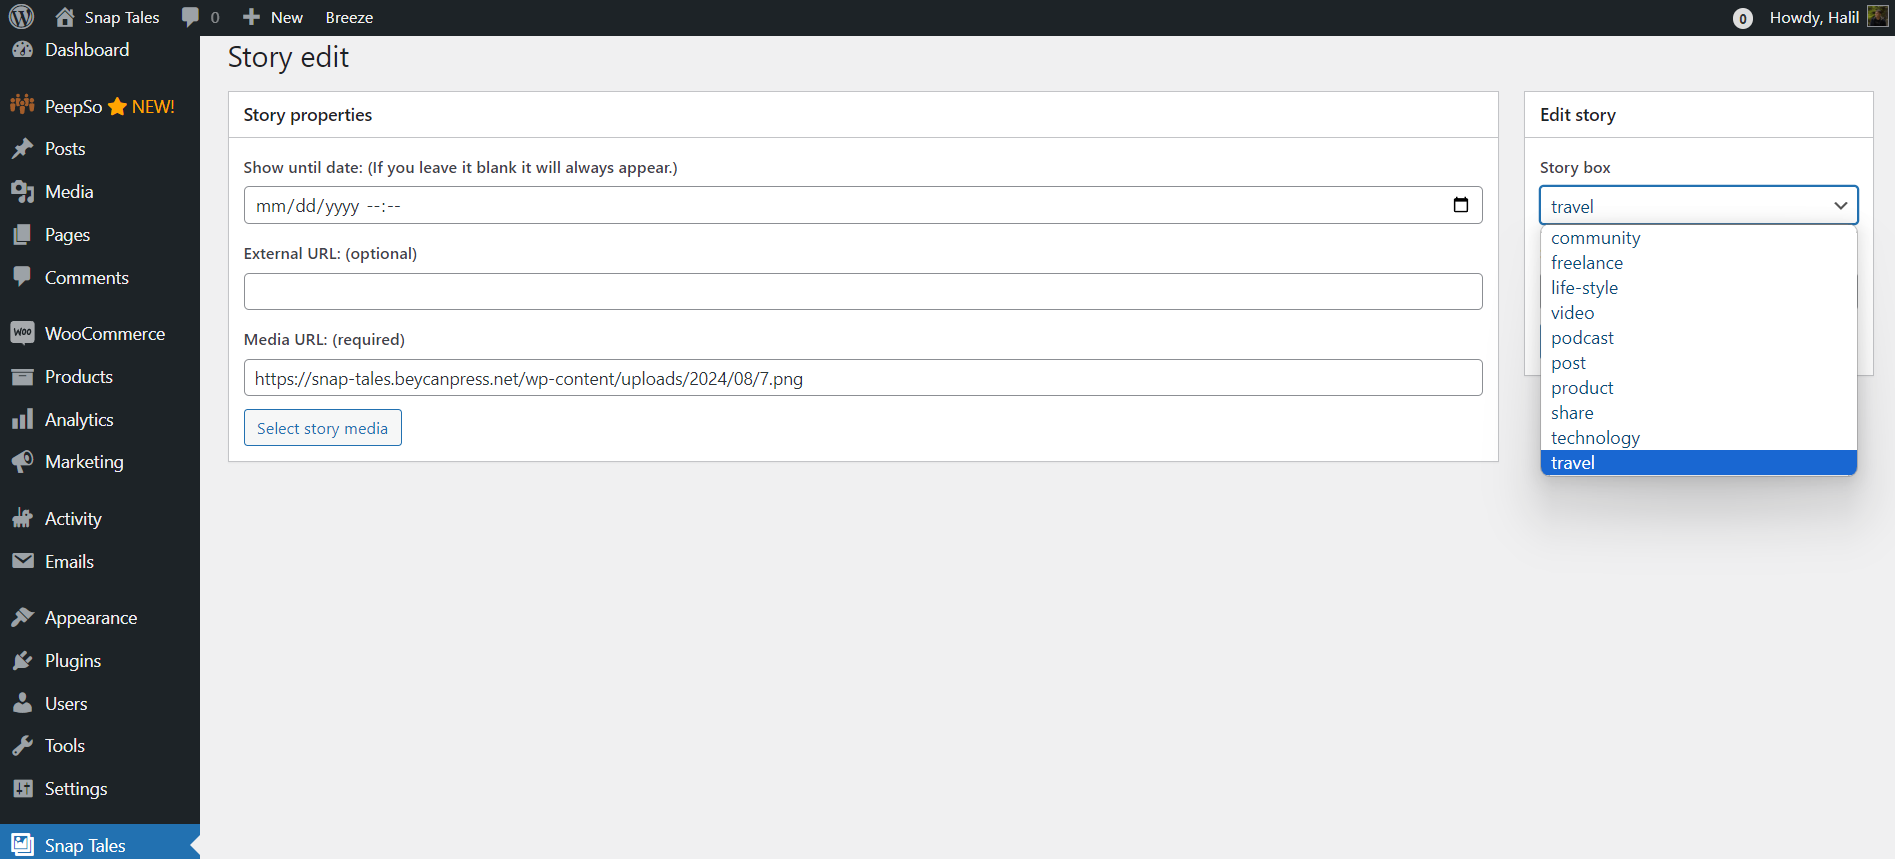The image size is (1895, 859).
Task: Select product option in Story box
Action: [1699, 388]
